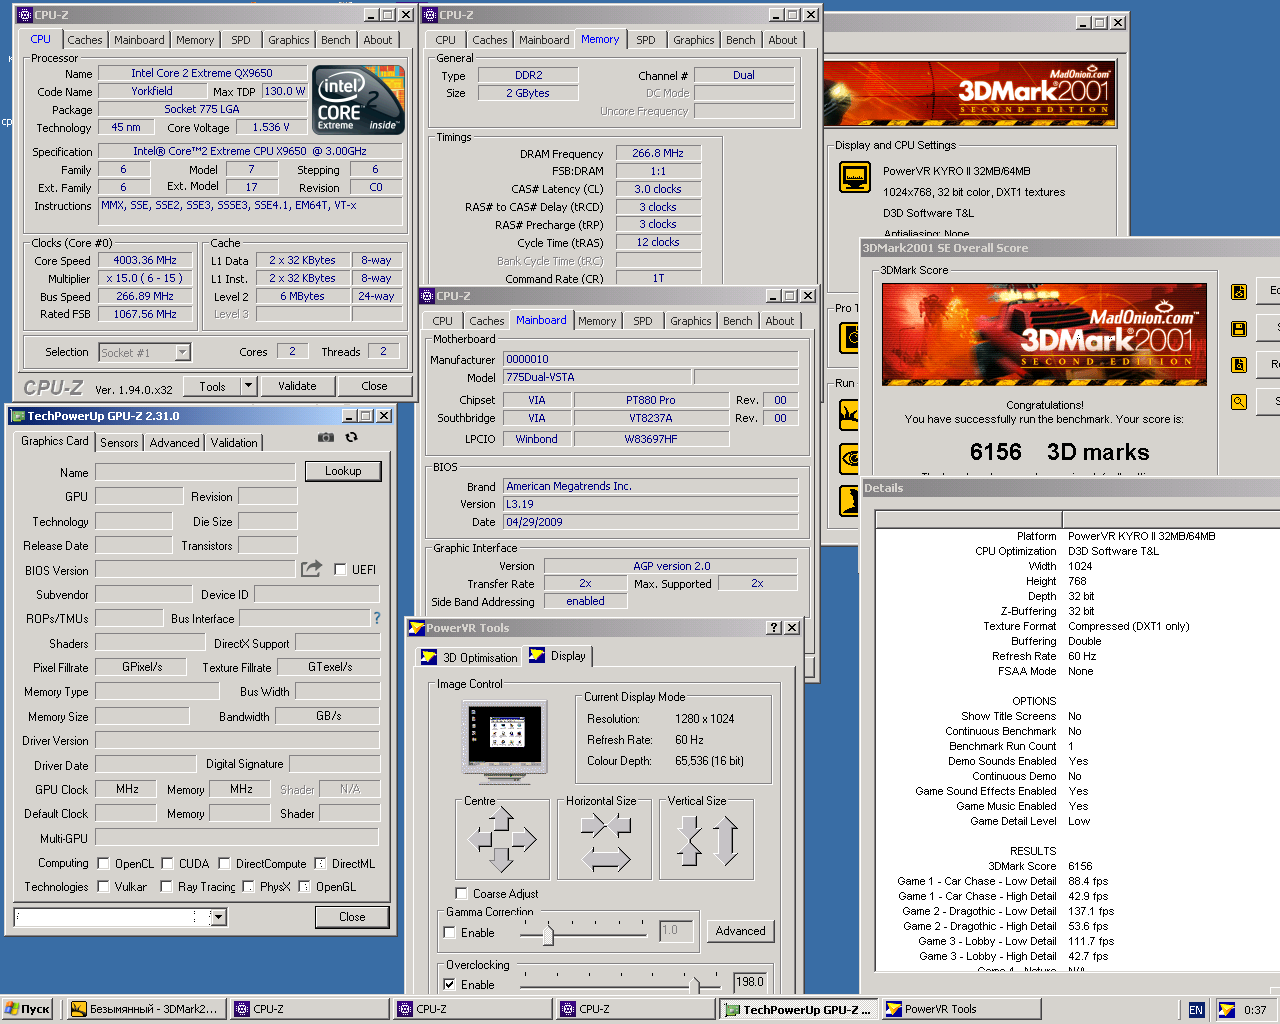
Task: Shrink horizontal size with inward arrows
Action: (606, 825)
